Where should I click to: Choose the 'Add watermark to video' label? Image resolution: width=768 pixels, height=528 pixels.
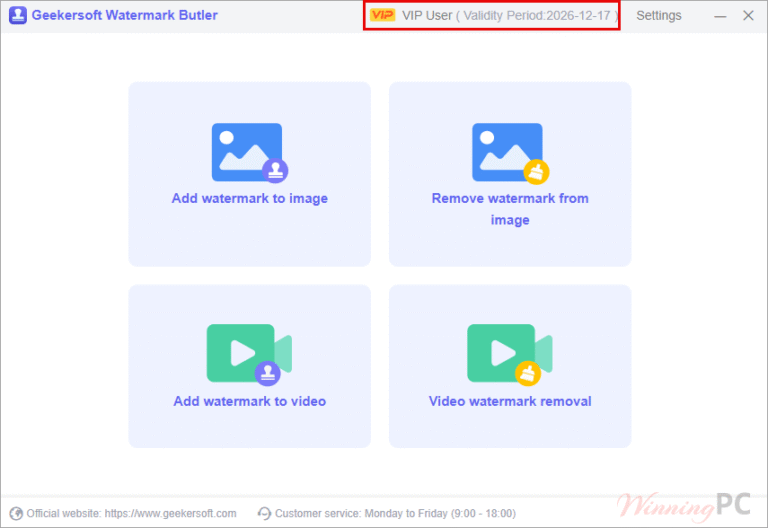pos(249,401)
